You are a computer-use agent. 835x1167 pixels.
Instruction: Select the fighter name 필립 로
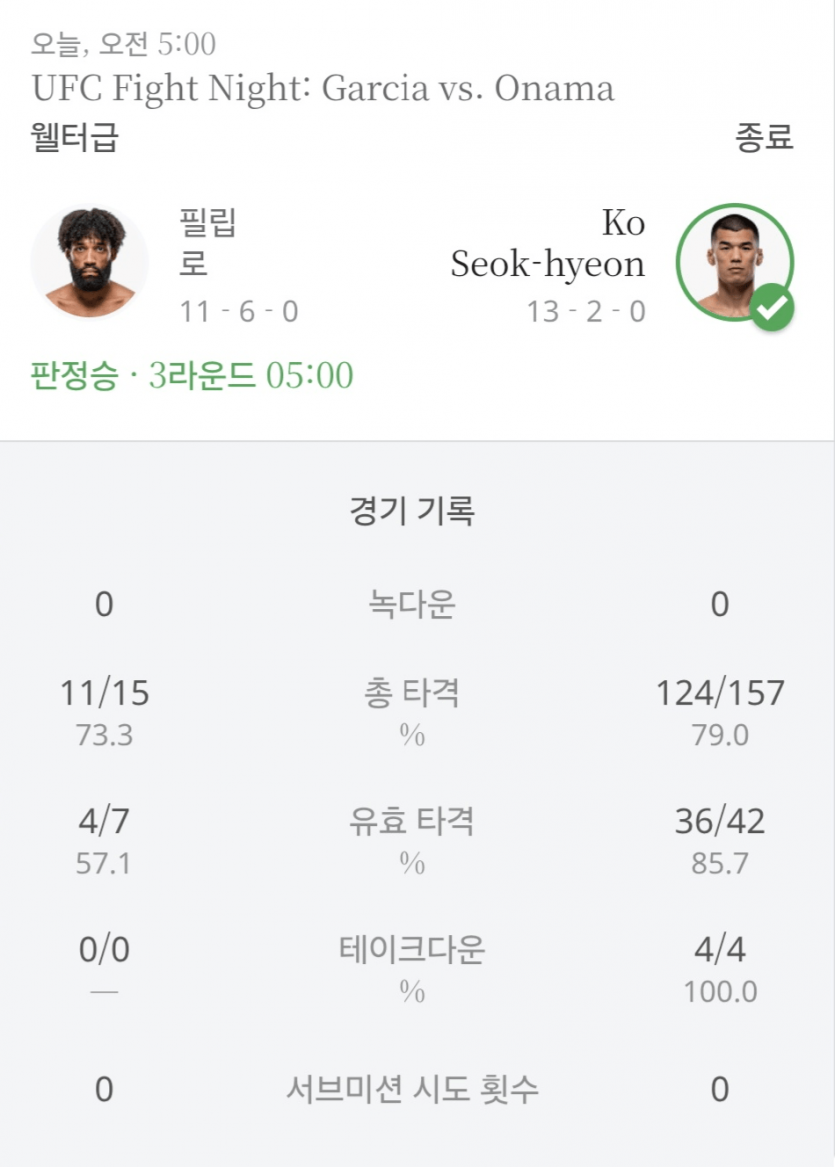pyautogui.click(x=207, y=243)
